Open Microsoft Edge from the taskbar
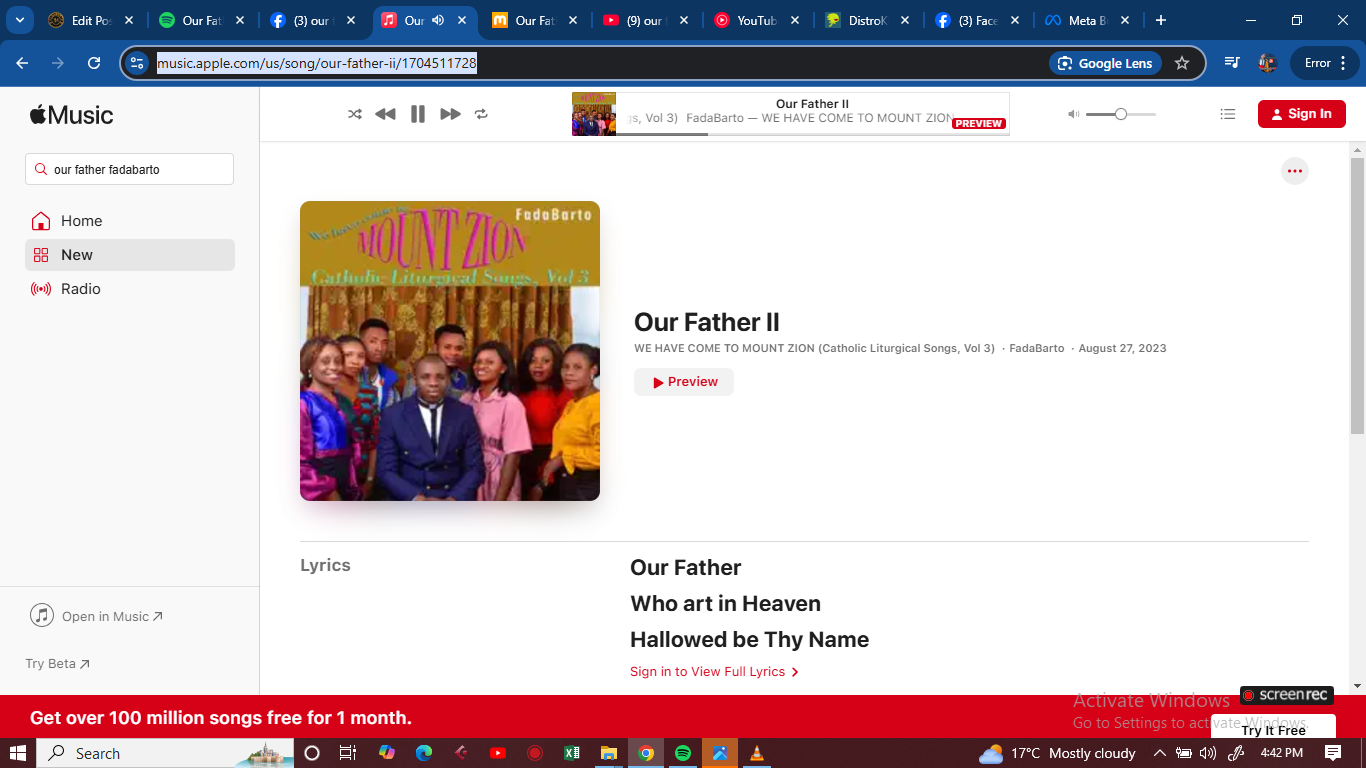This screenshot has height=768, width=1366. pyautogui.click(x=424, y=753)
